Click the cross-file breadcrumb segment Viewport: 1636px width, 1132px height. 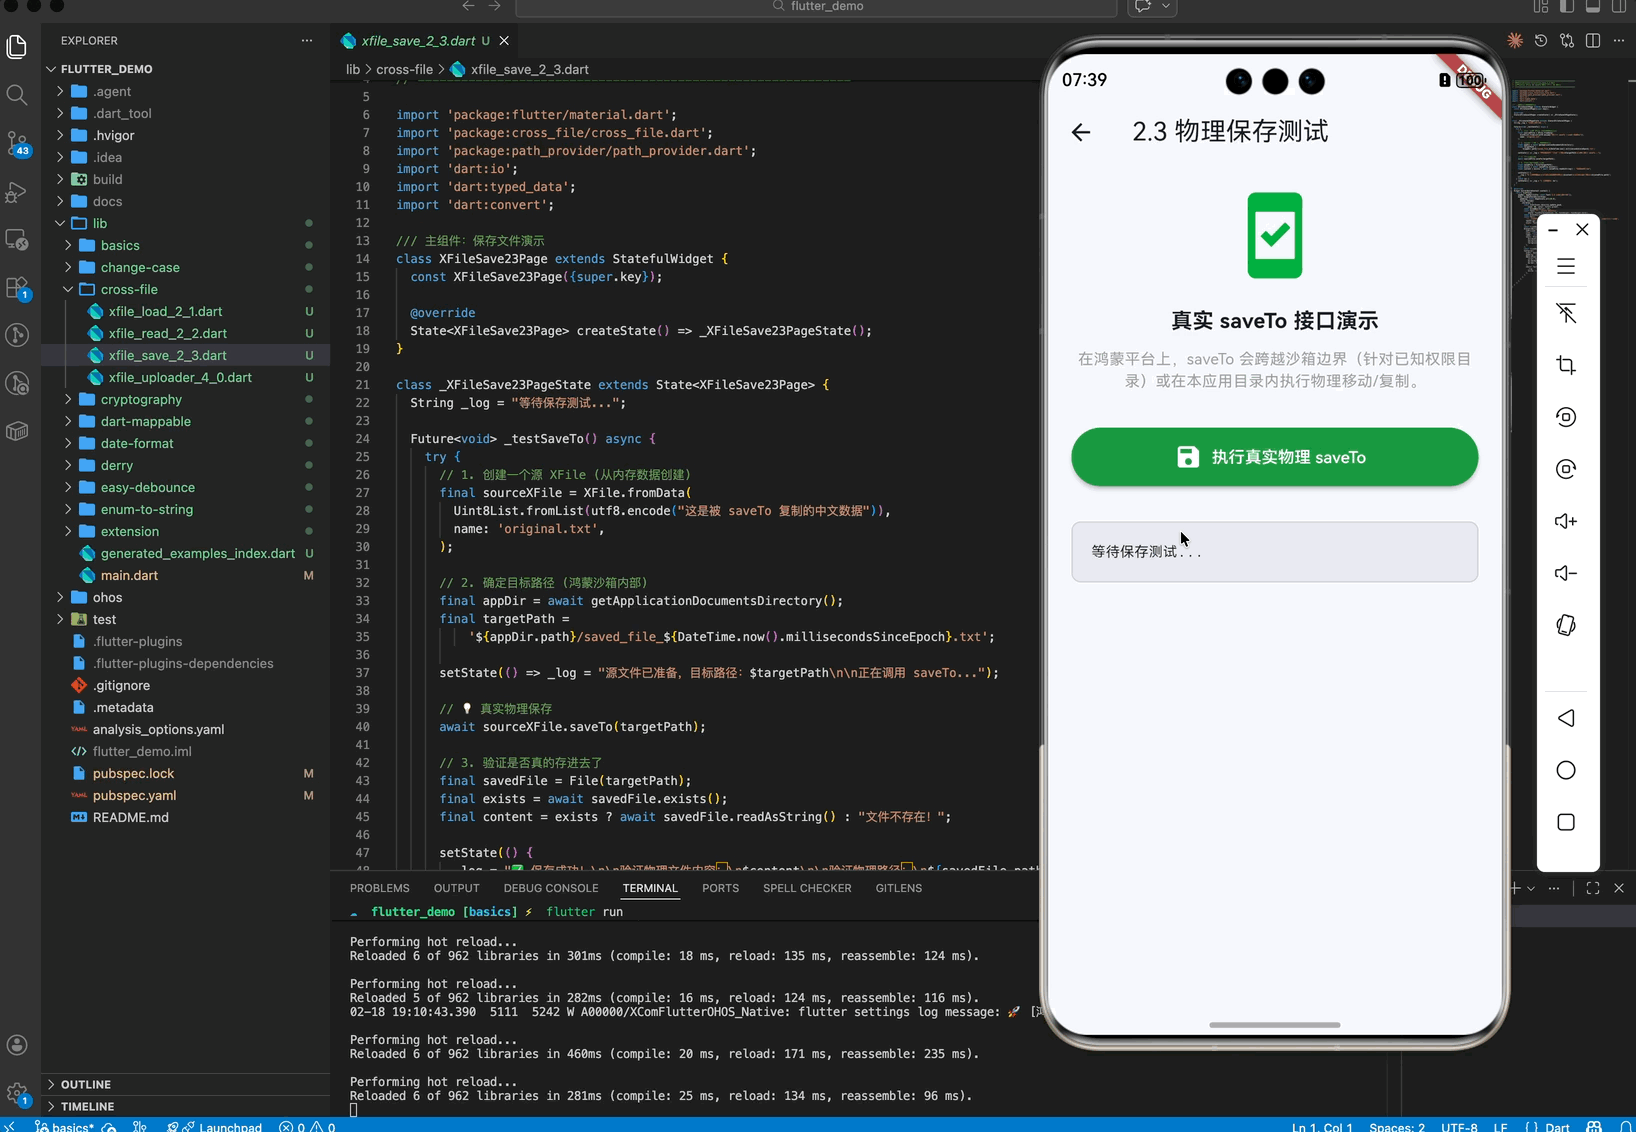click(405, 69)
